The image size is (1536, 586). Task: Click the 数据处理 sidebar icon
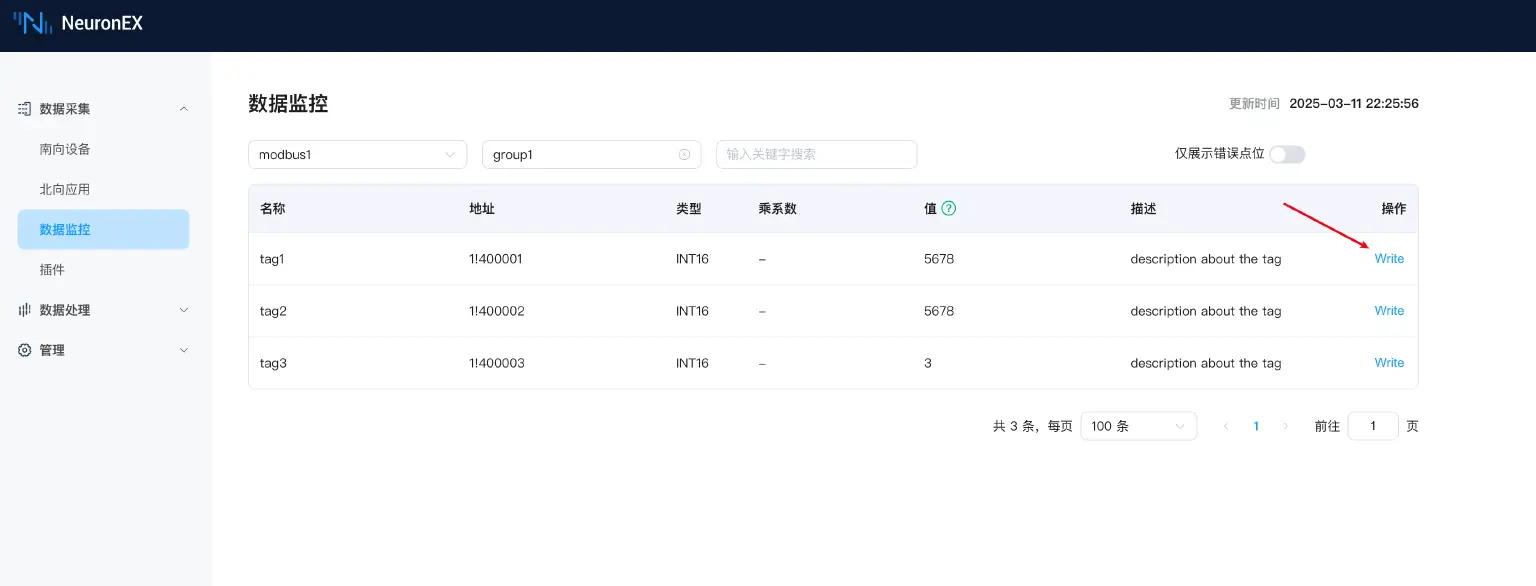click(x=25, y=310)
